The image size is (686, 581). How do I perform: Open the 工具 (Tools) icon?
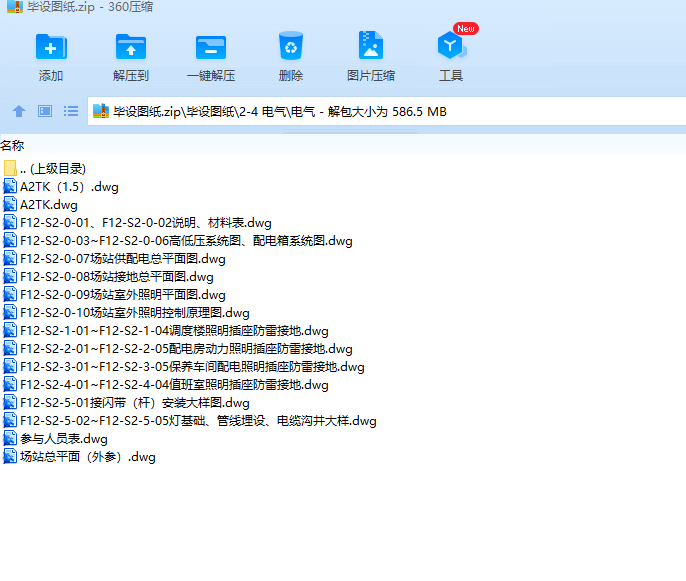coord(451,45)
